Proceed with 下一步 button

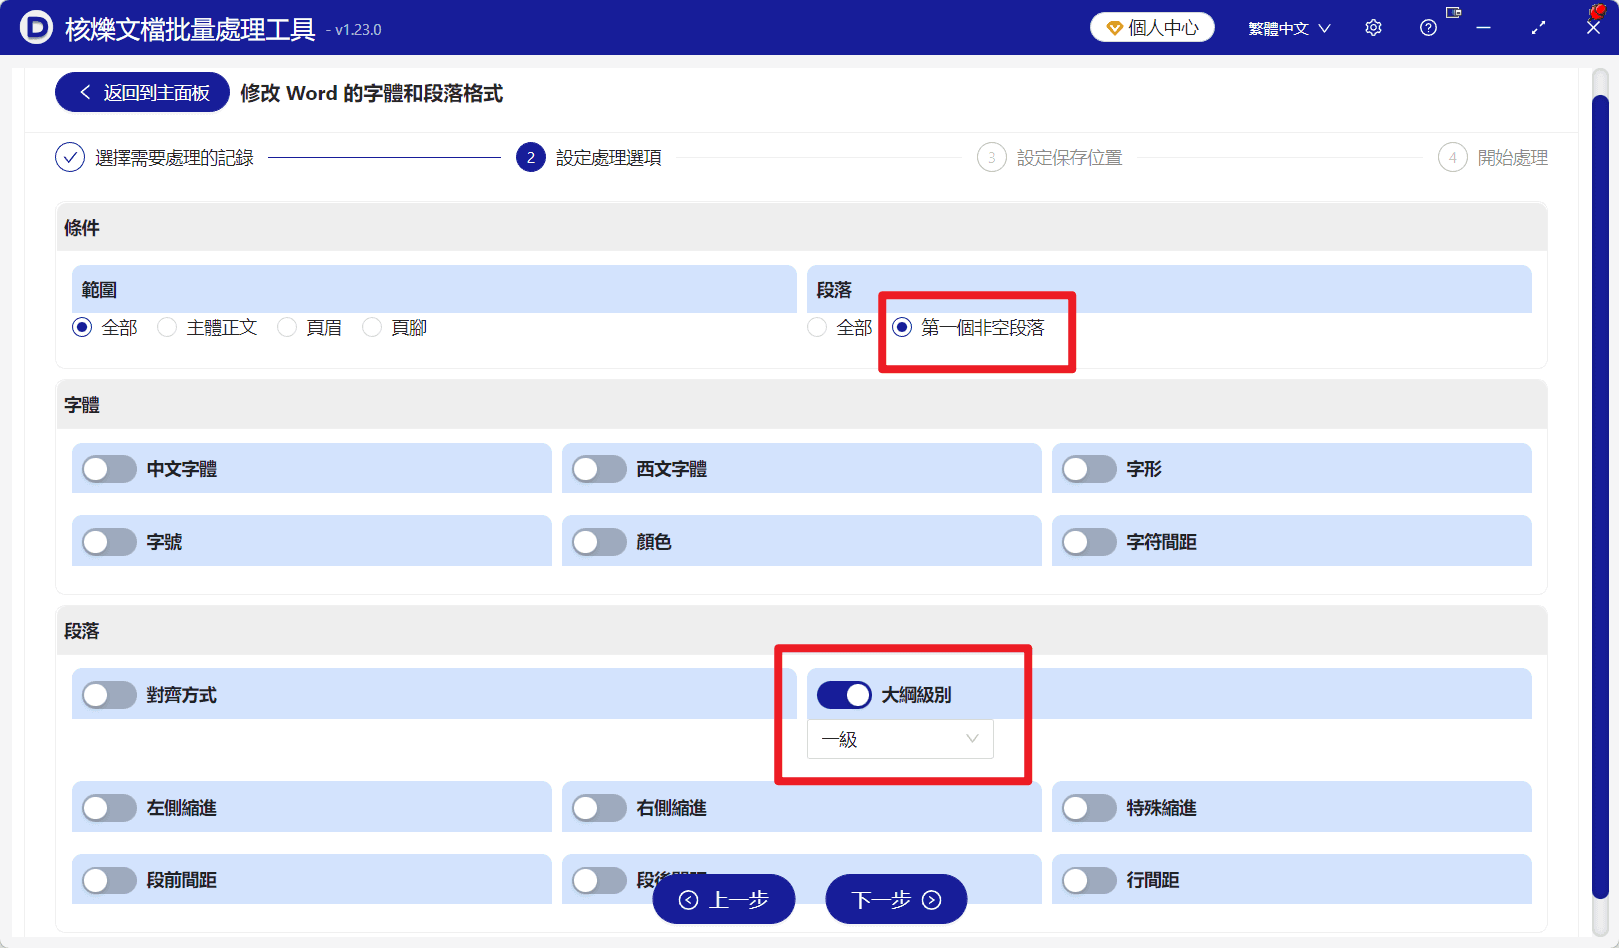click(x=896, y=900)
